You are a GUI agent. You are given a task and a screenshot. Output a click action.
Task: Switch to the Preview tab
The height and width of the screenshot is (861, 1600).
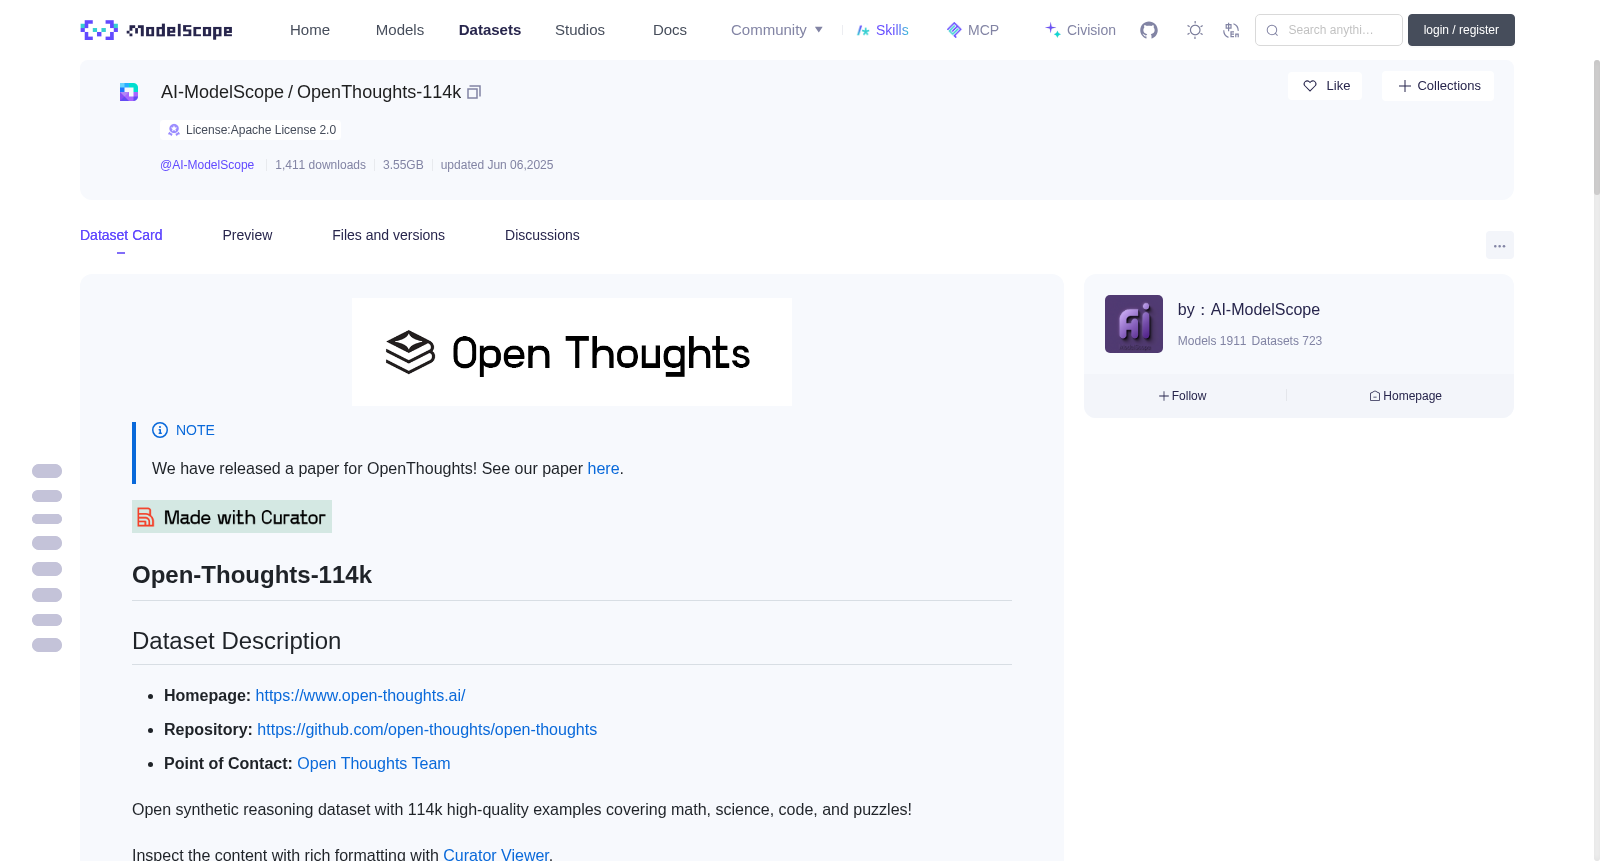[x=247, y=235]
